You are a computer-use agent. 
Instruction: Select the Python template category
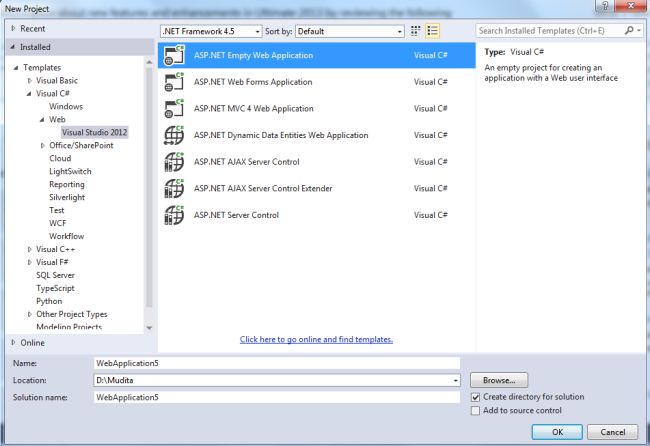pyautogui.click(x=49, y=301)
